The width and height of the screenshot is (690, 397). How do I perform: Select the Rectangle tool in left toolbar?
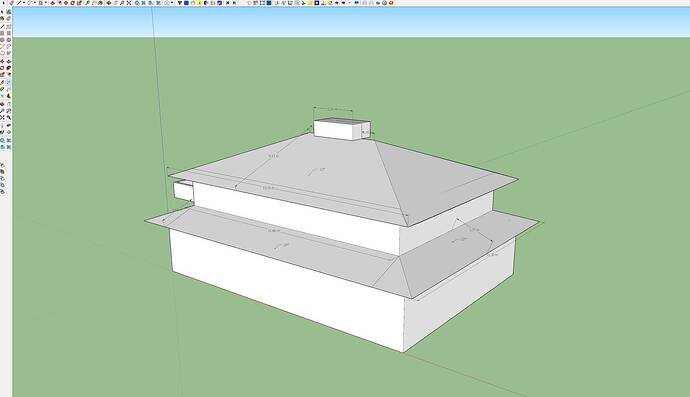coord(2,33)
